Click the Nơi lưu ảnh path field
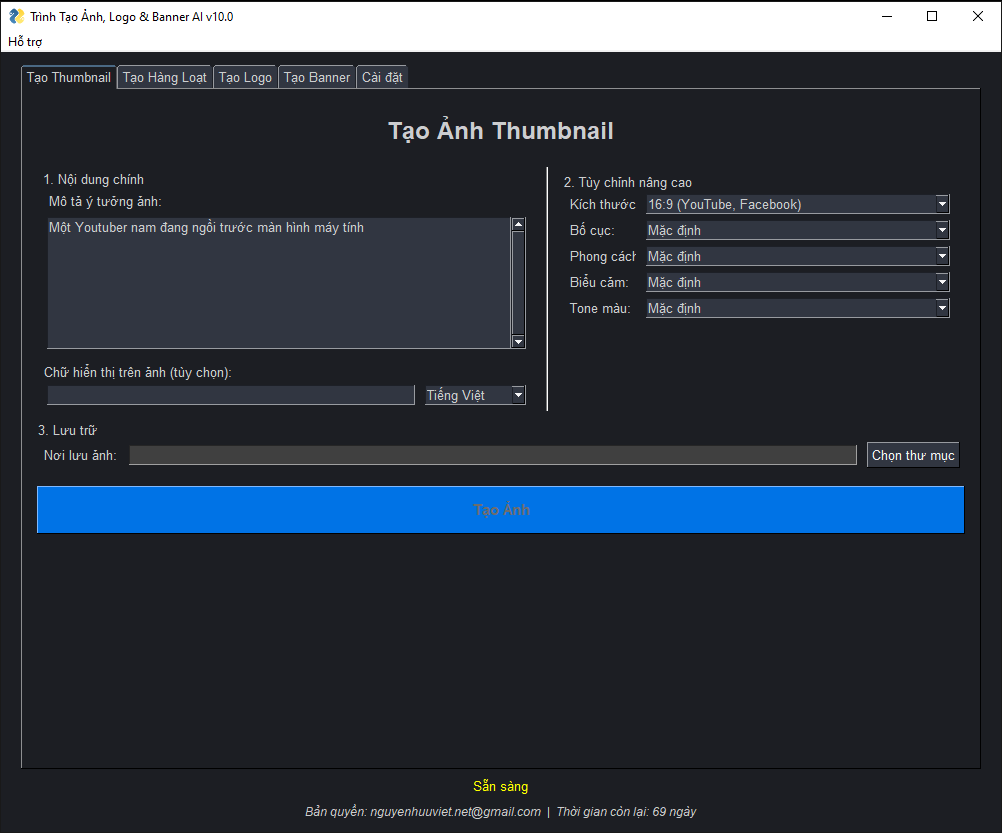Viewport: 1002px width, 833px height. click(493, 455)
